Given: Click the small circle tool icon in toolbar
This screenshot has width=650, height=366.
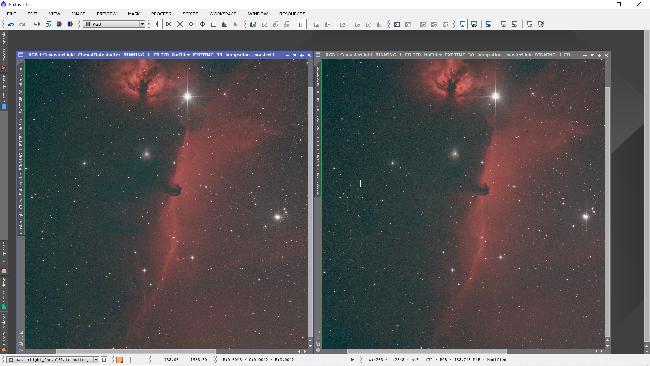Looking at the screenshot, I should [x=191, y=24].
